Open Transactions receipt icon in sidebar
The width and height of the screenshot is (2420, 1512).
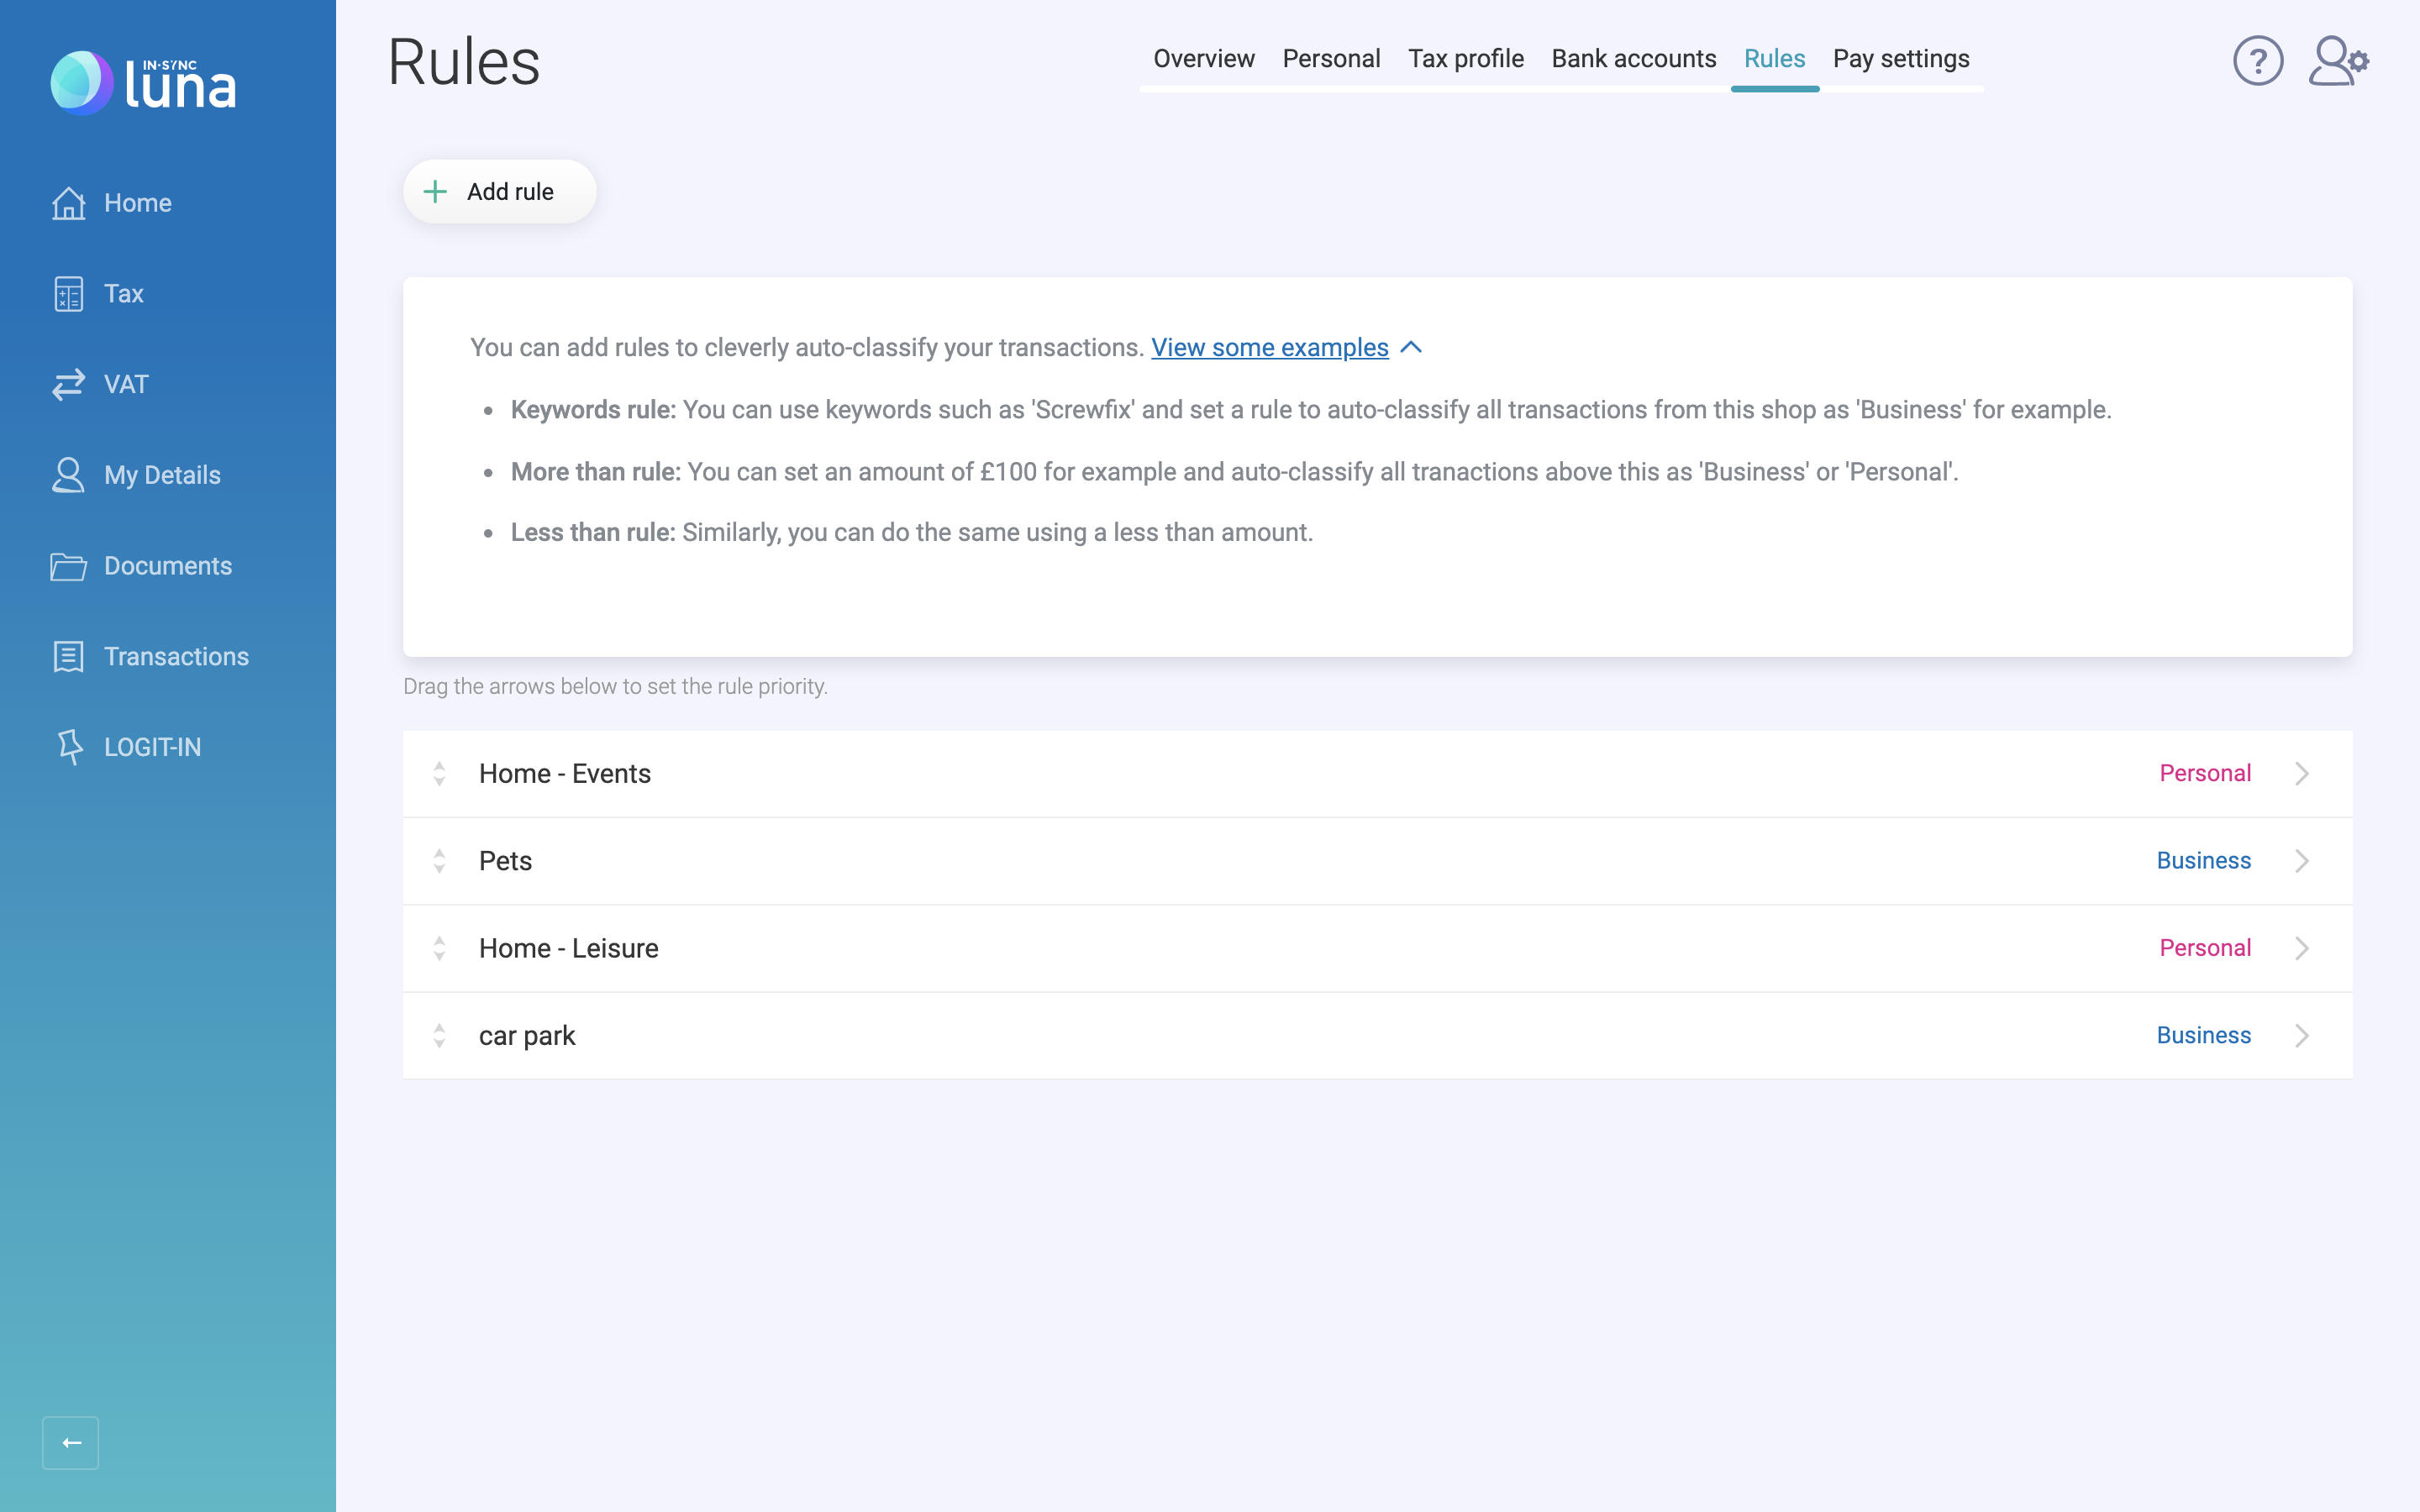[68, 657]
